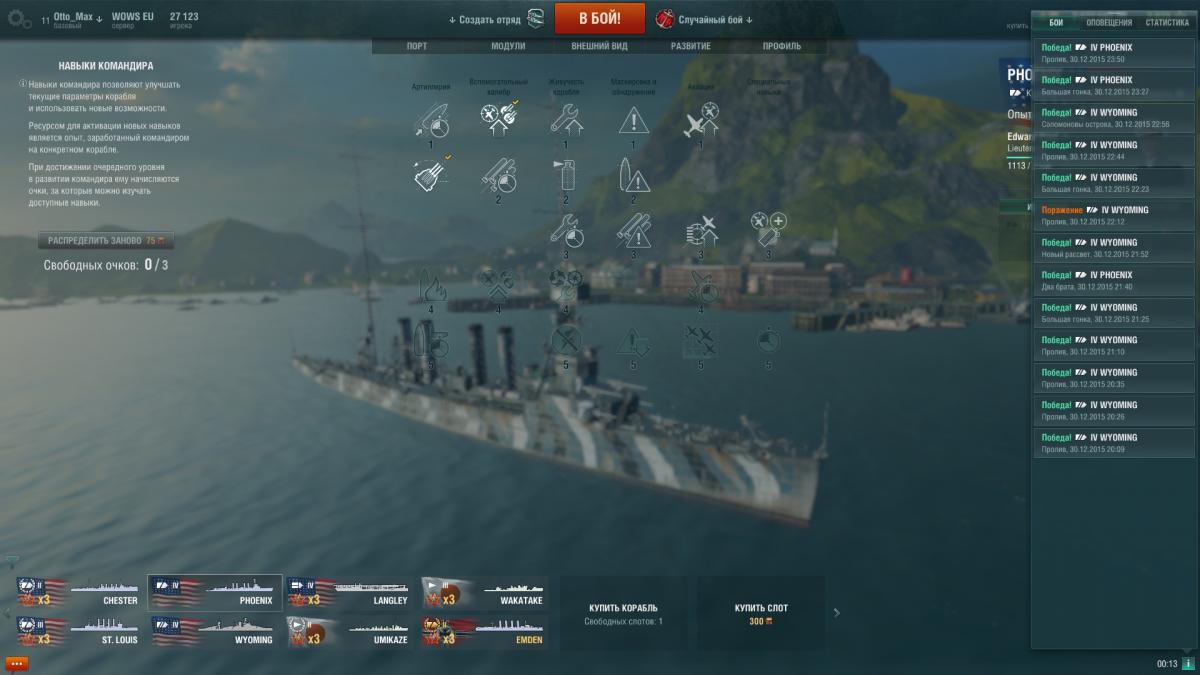Select the level 1 warning triangle skill icon
Viewport: 1200px width, 675px height.
[x=633, y=120]
